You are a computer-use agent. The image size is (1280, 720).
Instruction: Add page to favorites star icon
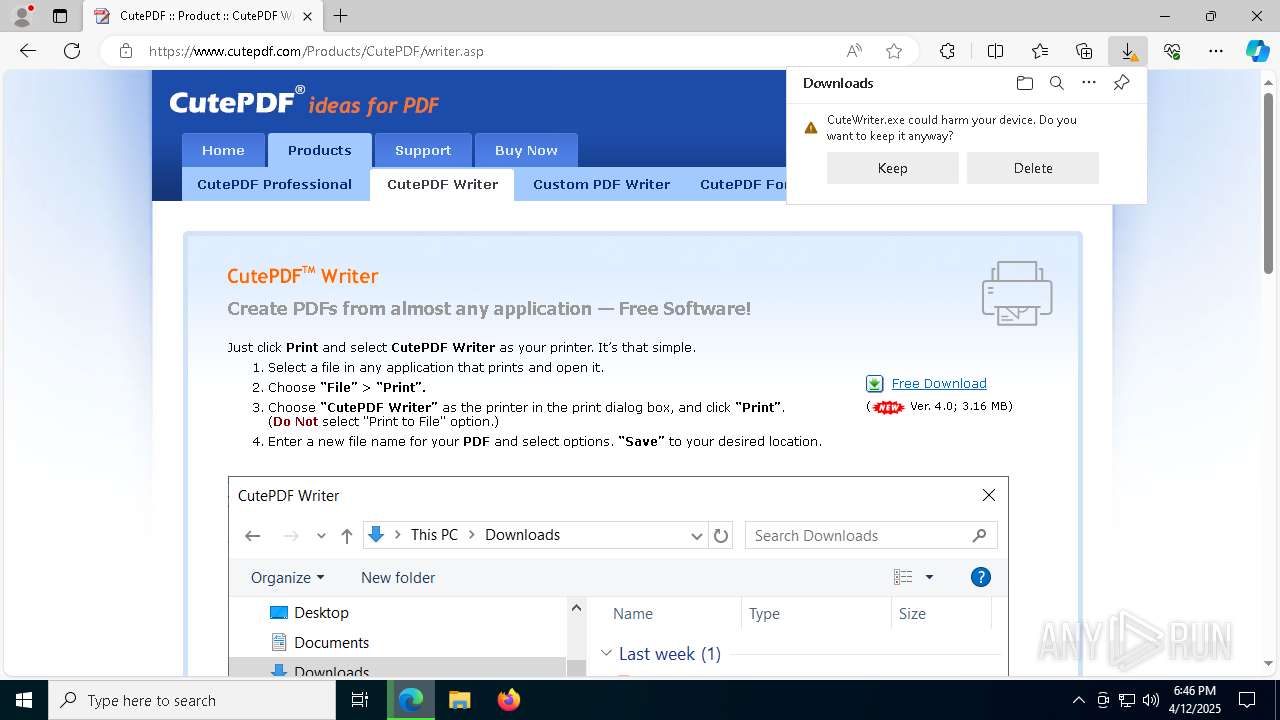tap(894, 51)
